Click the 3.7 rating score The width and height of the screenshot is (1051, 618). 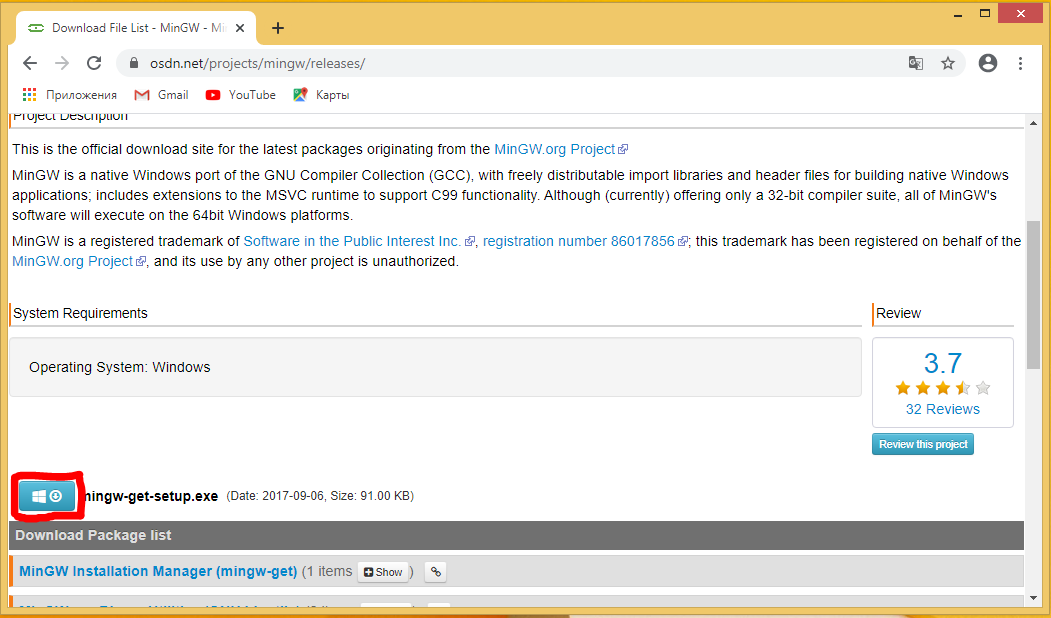[942, 363]
